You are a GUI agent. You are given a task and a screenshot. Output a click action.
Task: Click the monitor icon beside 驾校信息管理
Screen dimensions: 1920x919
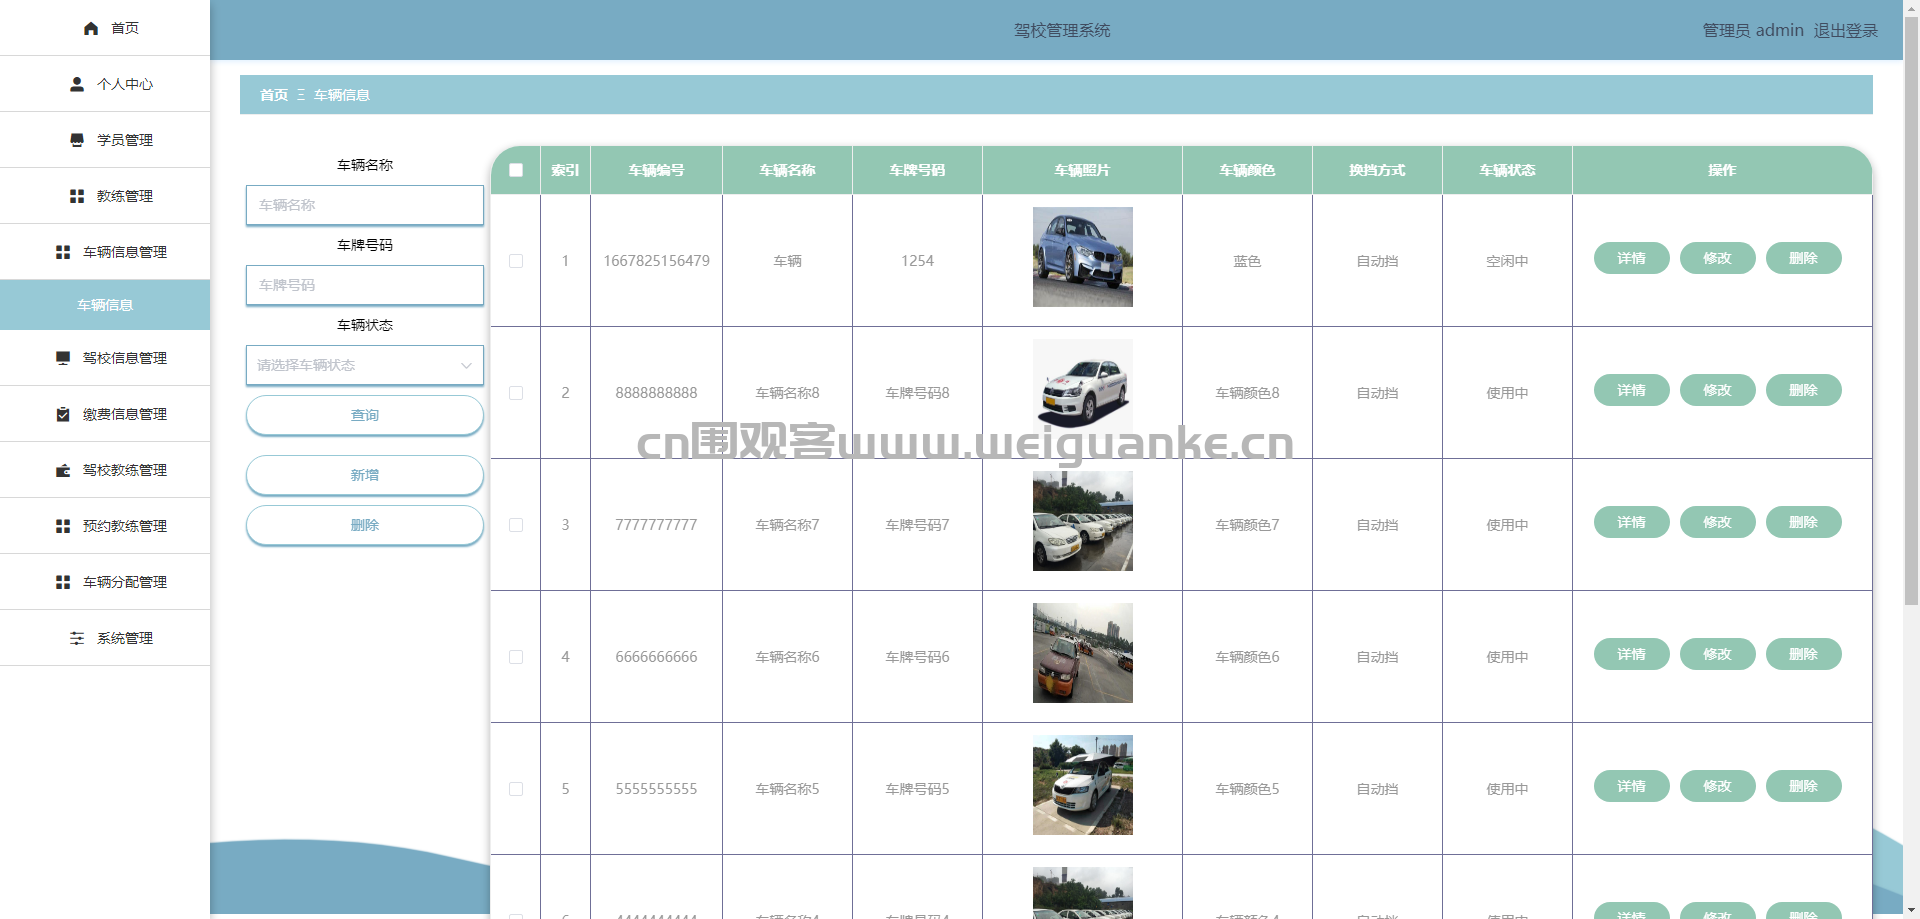coord(63,358)
